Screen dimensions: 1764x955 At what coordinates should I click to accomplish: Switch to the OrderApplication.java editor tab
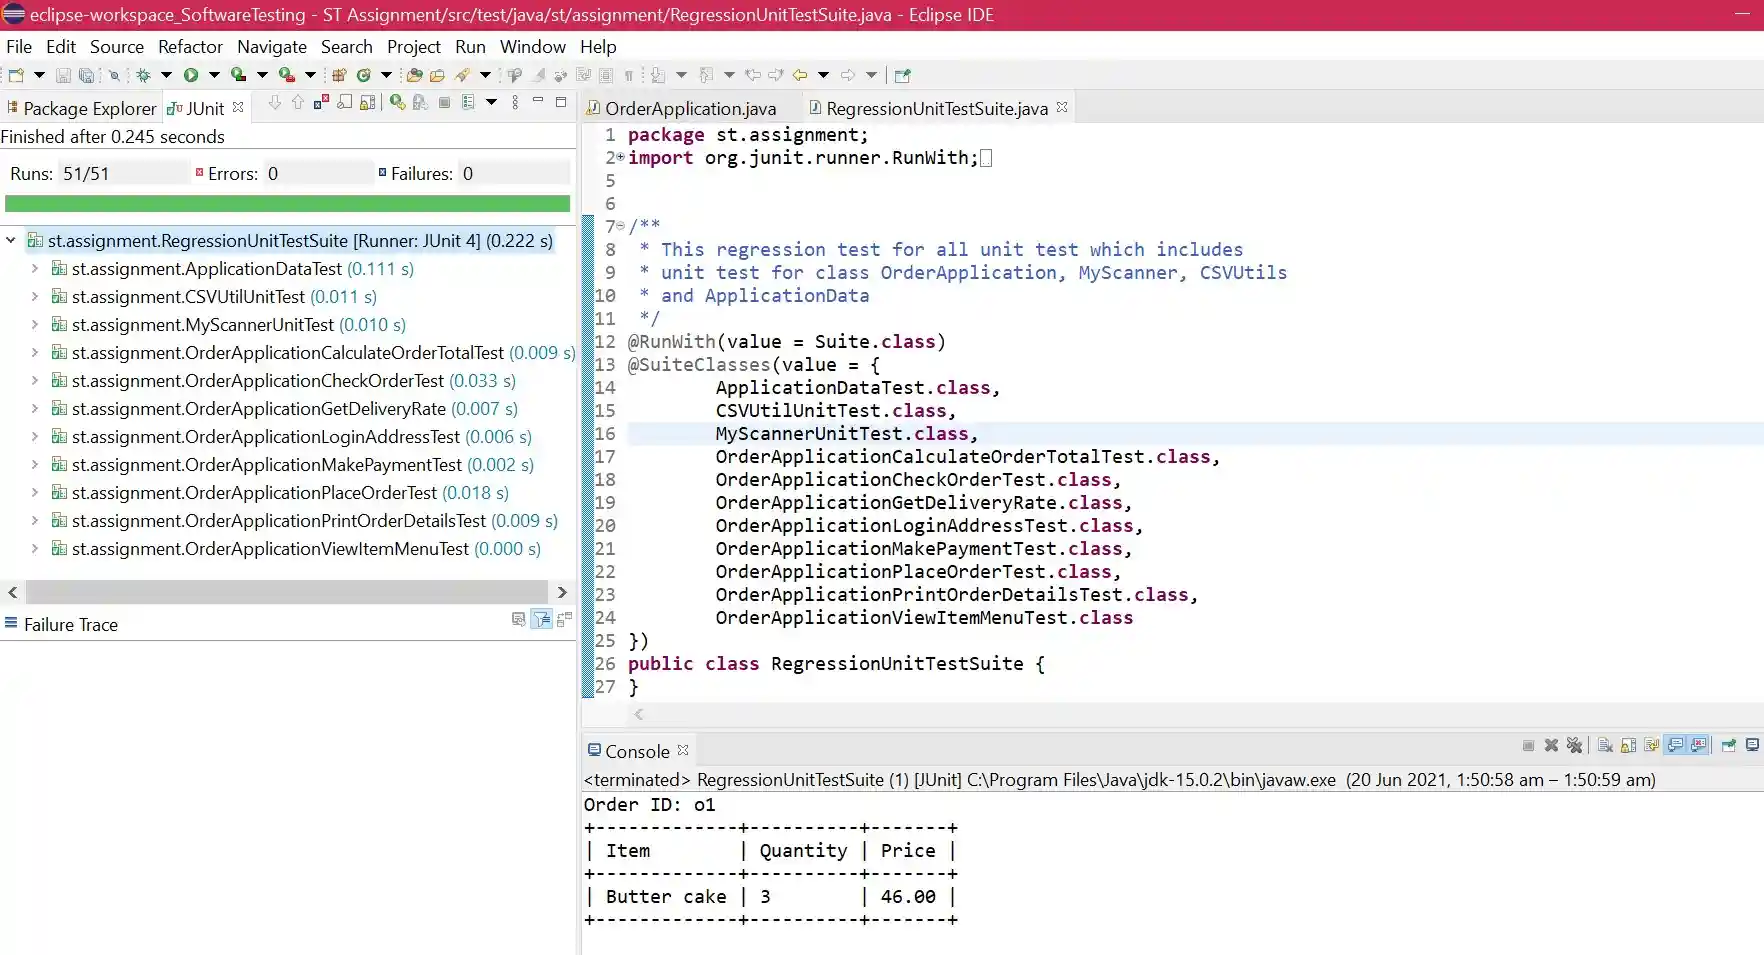coord(690,108)
